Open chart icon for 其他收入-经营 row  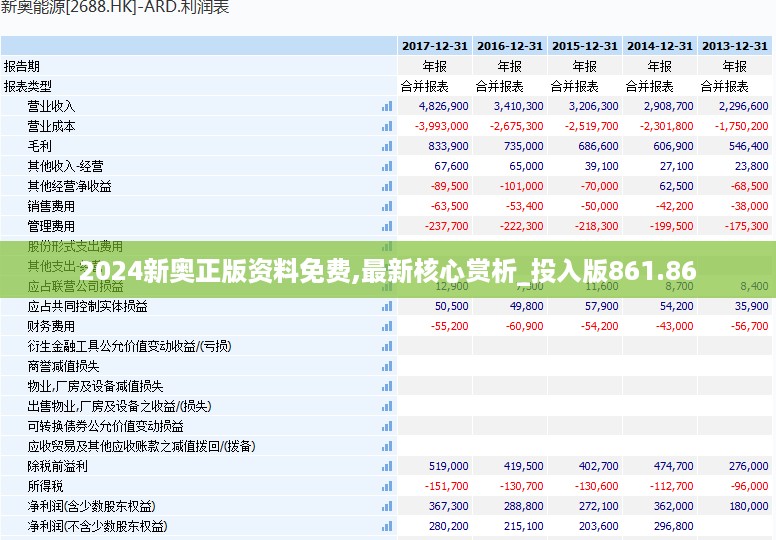tap(387, 166)
